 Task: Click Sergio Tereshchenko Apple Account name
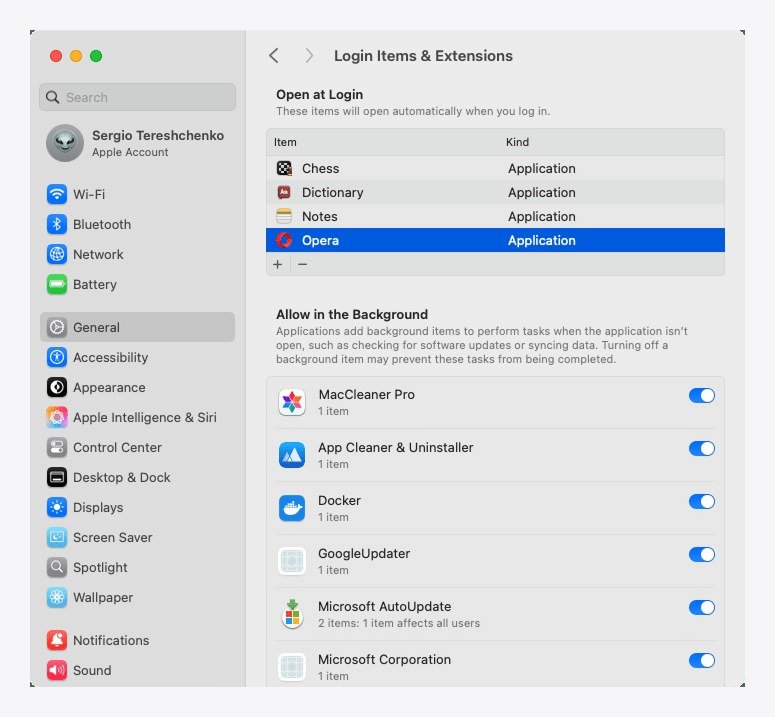[x=158, y=135]
